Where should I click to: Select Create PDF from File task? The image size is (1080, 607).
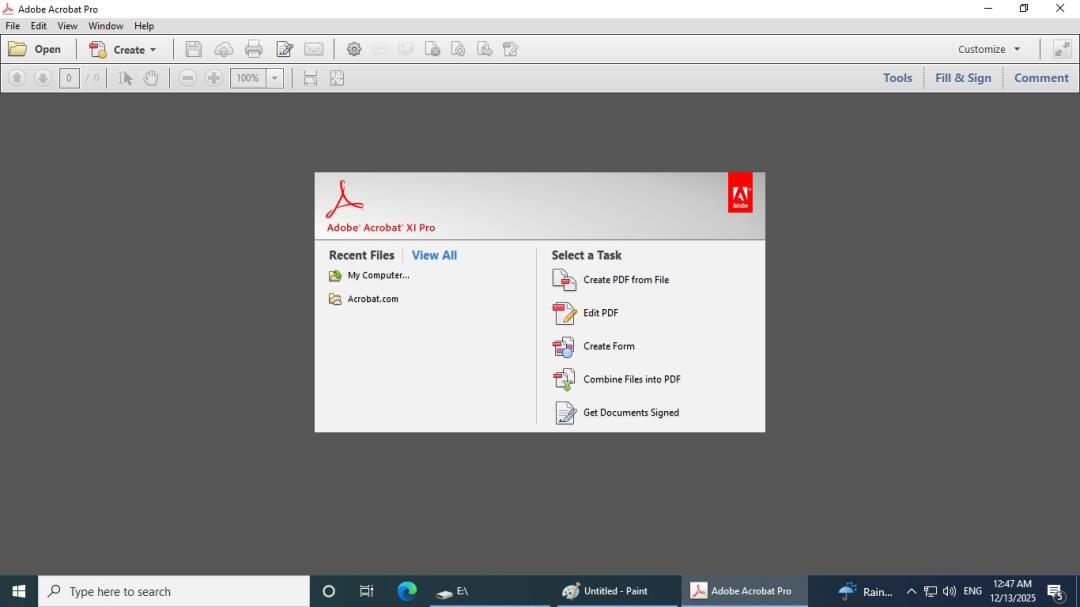click(x=610, y=280)
